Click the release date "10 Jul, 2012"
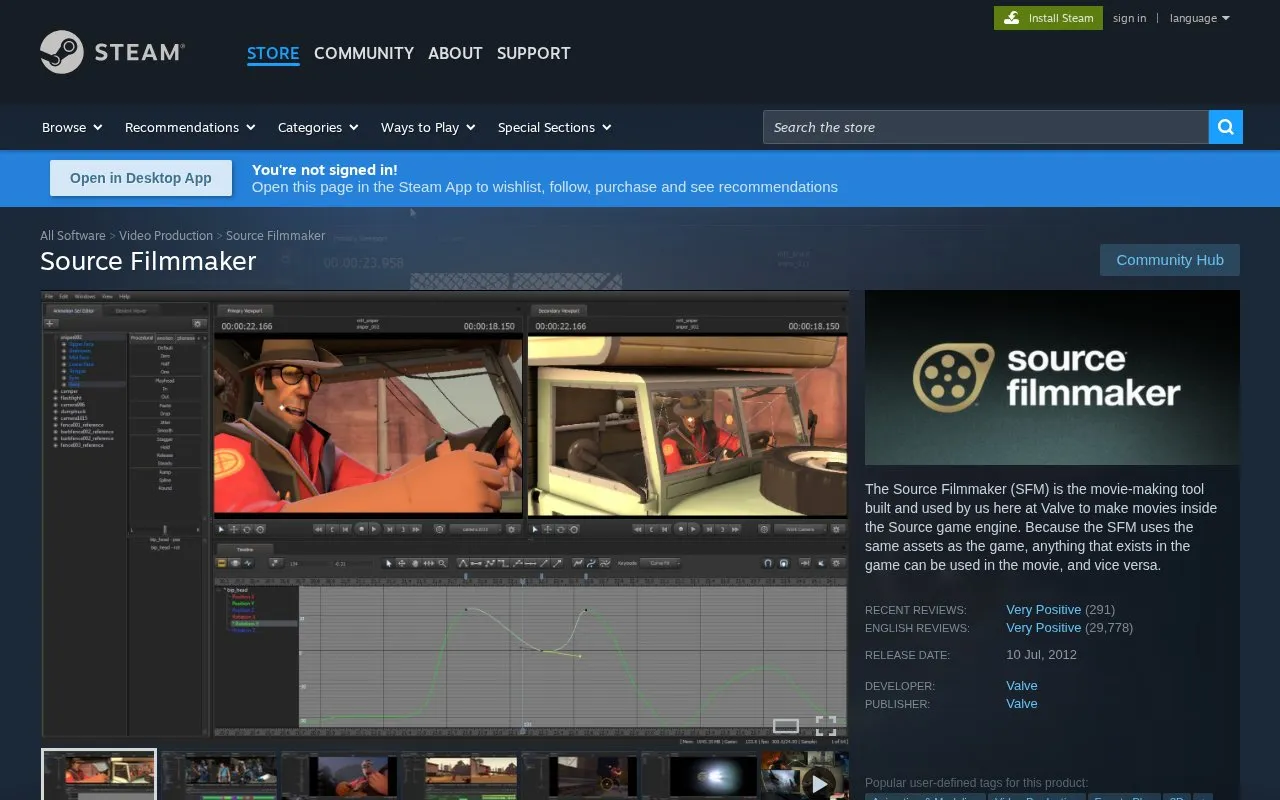The width and height of the screenshot is (1280, 800). click(x=1041, y=655)
